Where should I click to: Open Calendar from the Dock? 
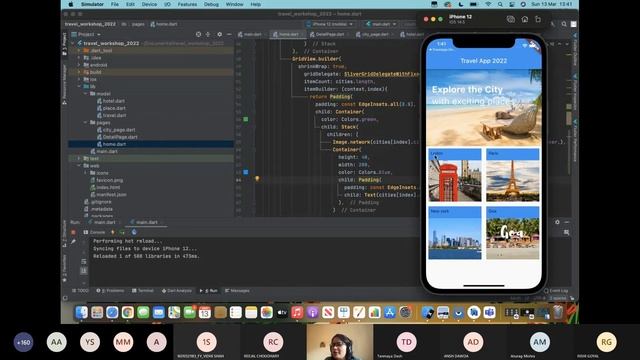coord(205,312)
